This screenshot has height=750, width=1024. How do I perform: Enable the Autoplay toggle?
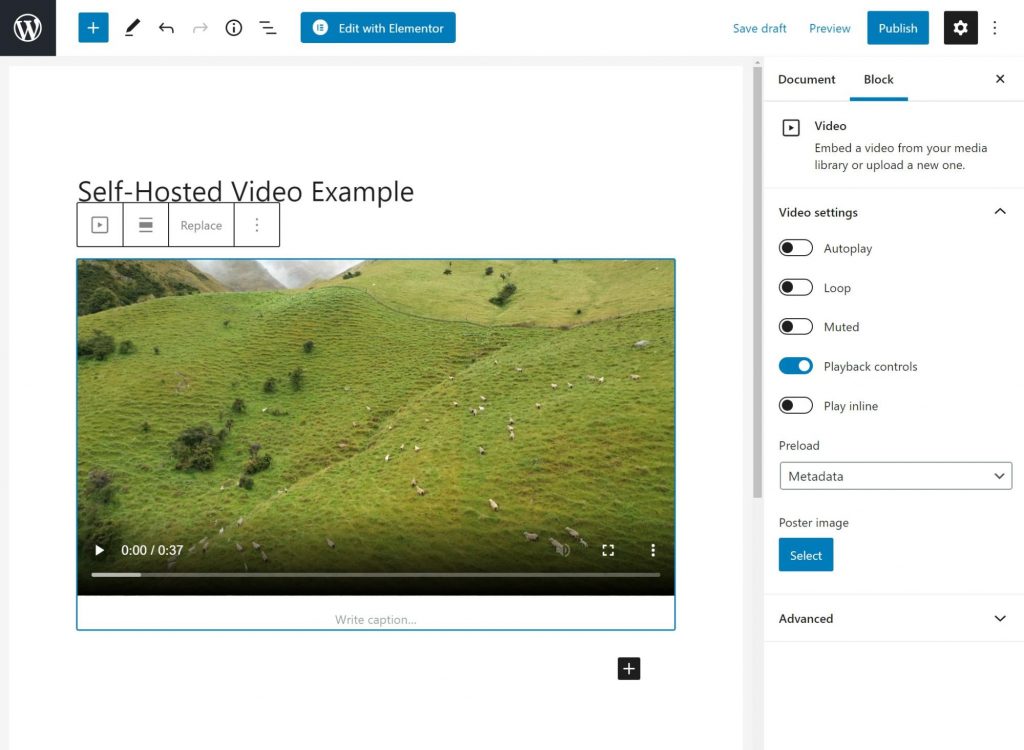796,248
